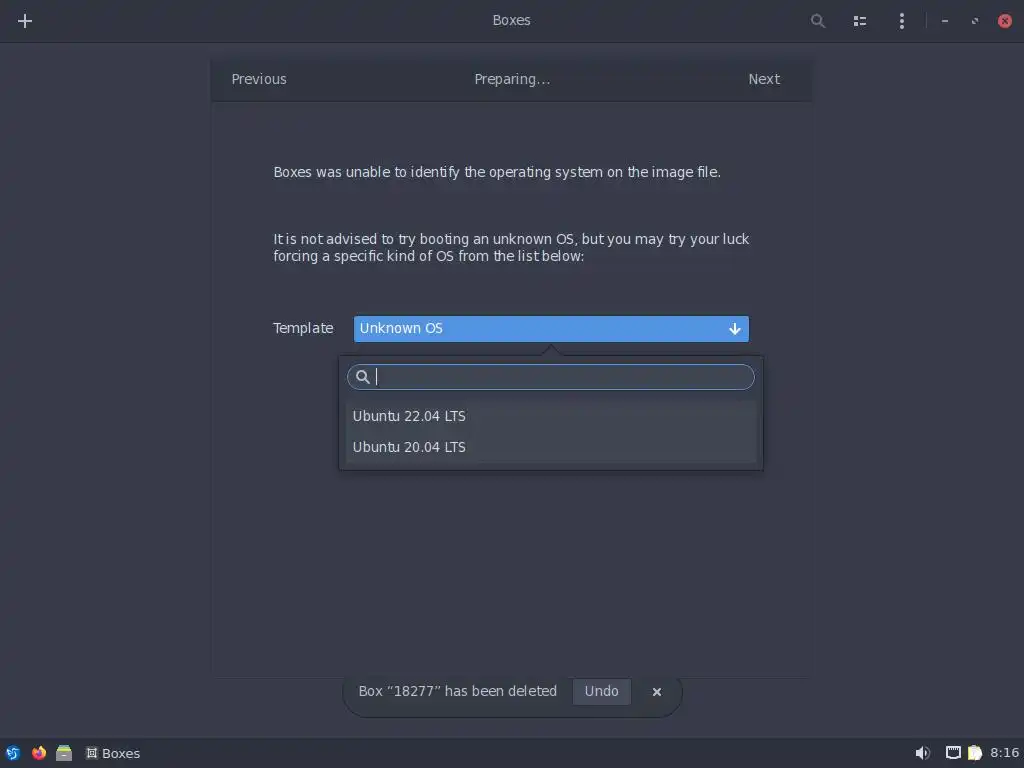This screenshot has width=1024, height=768.
Task: Click the plus icon to add a new box
Action: point(25,21)
